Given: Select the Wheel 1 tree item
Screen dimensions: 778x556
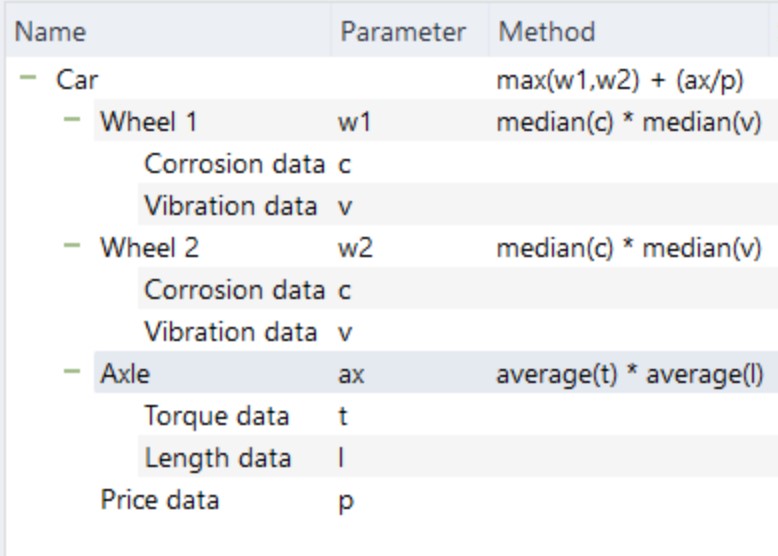Looking at the screenshot, I should (148, 122).
